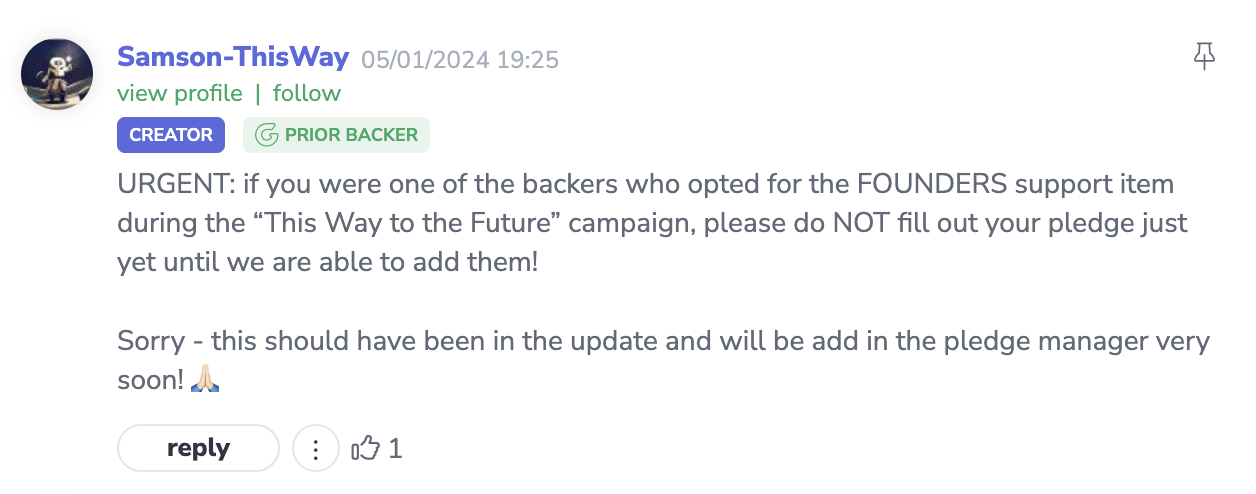Click the 05/01/2024 19:25 timestamp

(x=459, y=59)
